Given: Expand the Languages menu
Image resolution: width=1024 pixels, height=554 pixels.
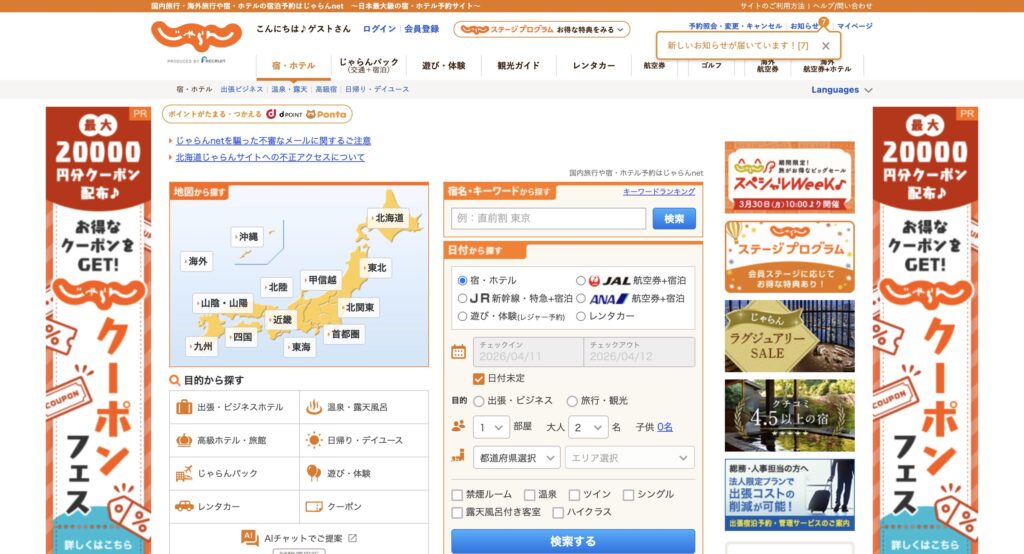Looking at the screenshot, I should point(841,90).
